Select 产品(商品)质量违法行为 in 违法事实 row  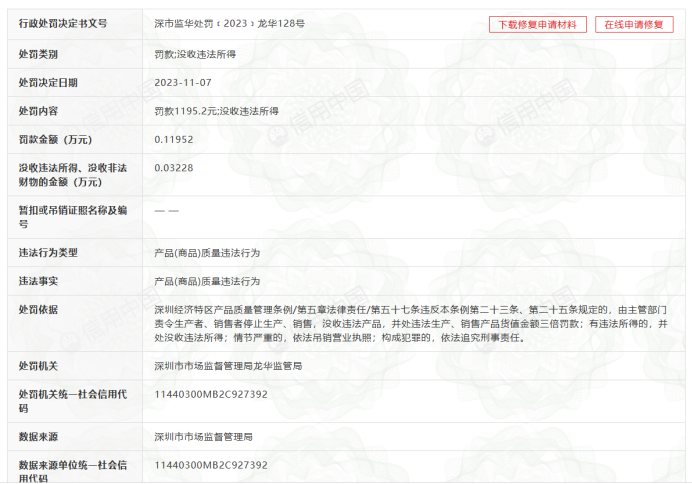(x=207, y=281)
